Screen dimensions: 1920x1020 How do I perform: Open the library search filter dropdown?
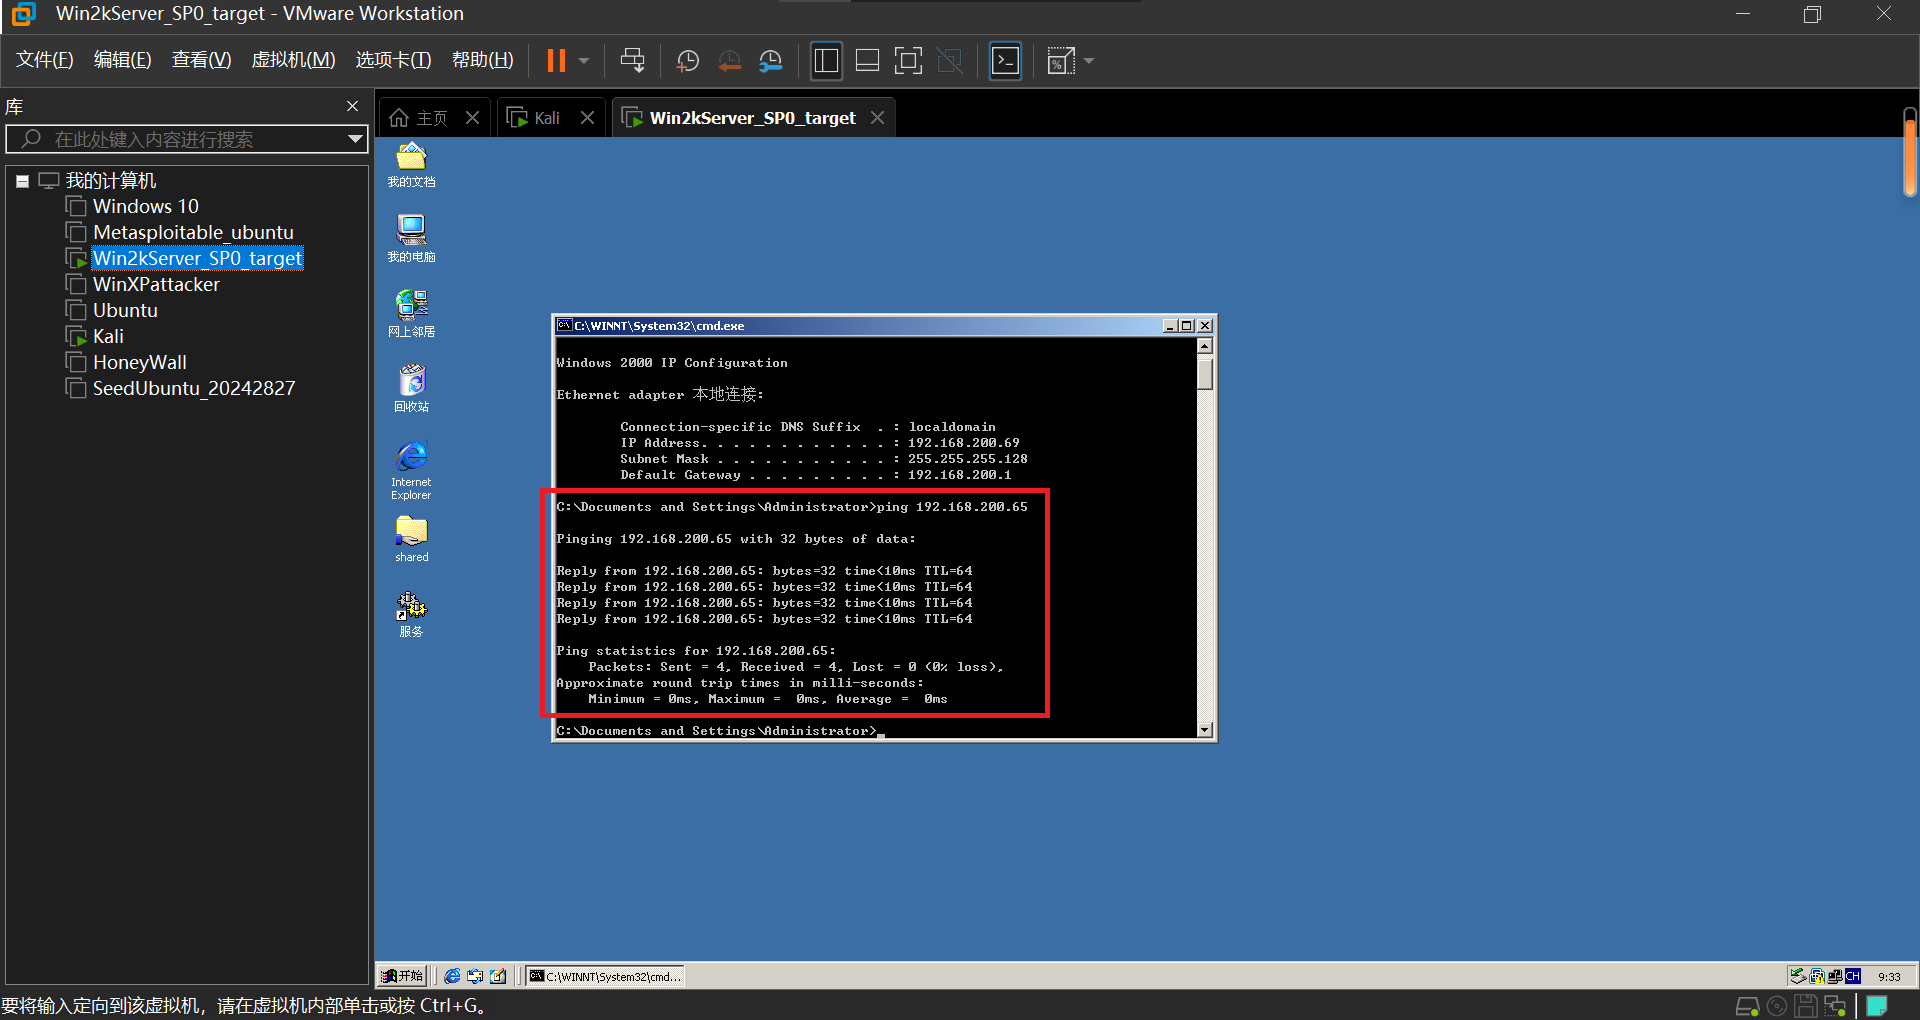pos(354,139)
